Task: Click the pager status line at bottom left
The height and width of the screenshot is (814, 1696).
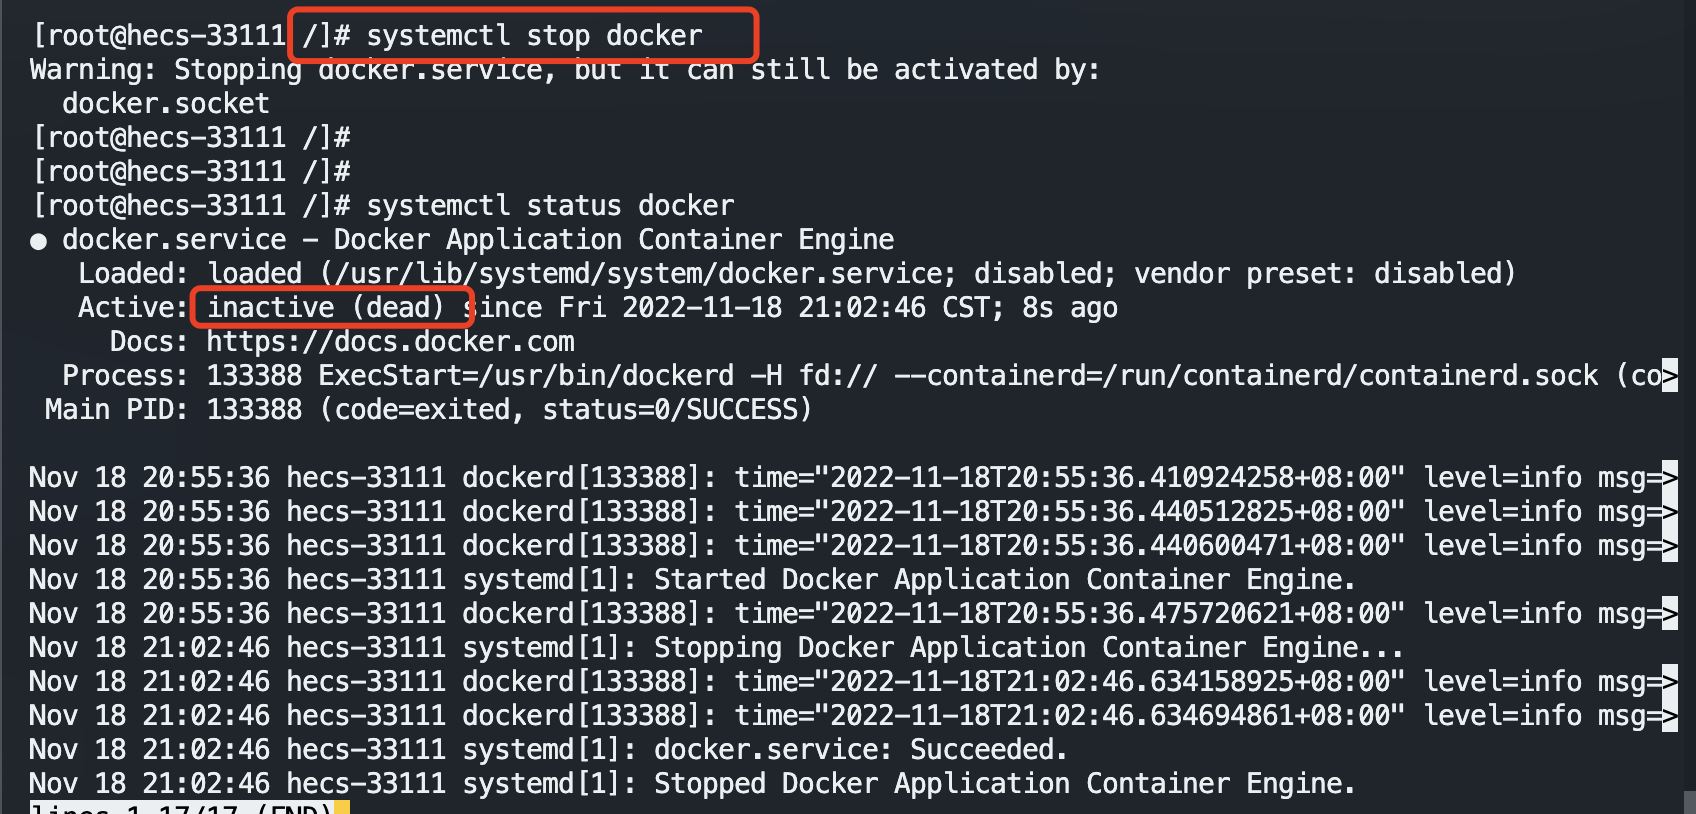Action: (x=180, y=807)
